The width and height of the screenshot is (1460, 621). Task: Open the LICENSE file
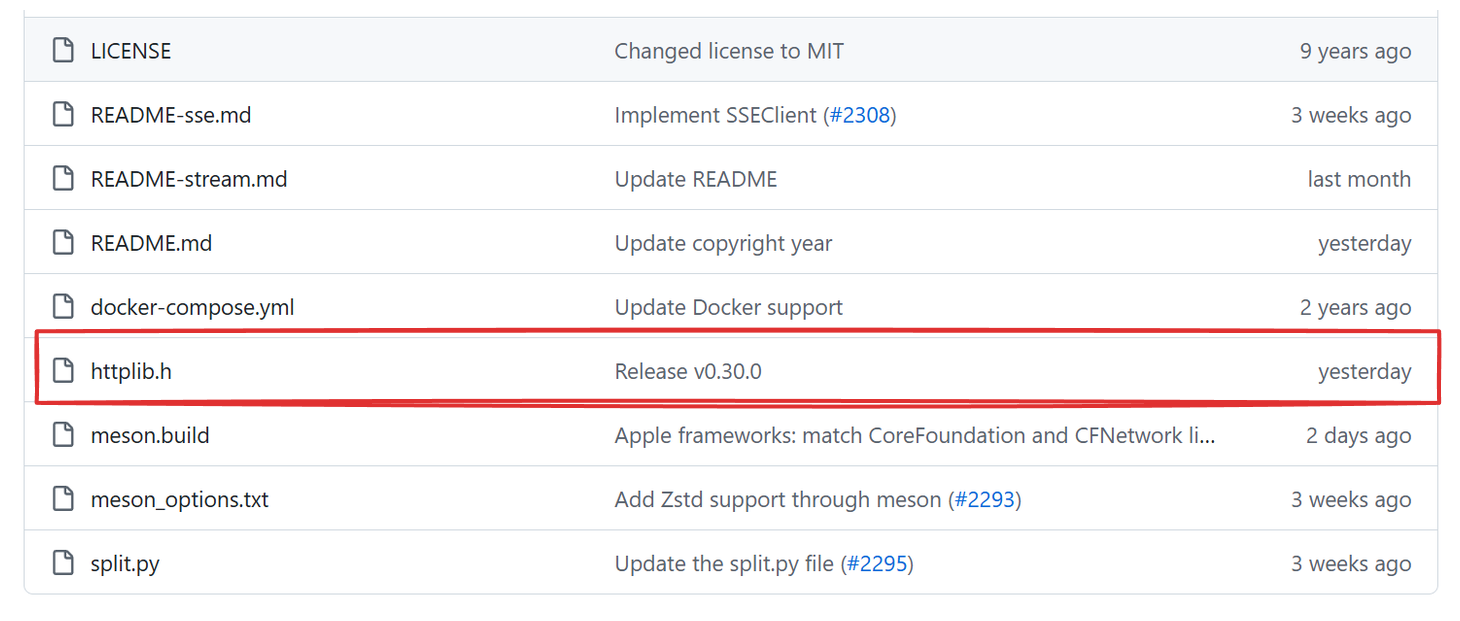[x=131, y=51]
